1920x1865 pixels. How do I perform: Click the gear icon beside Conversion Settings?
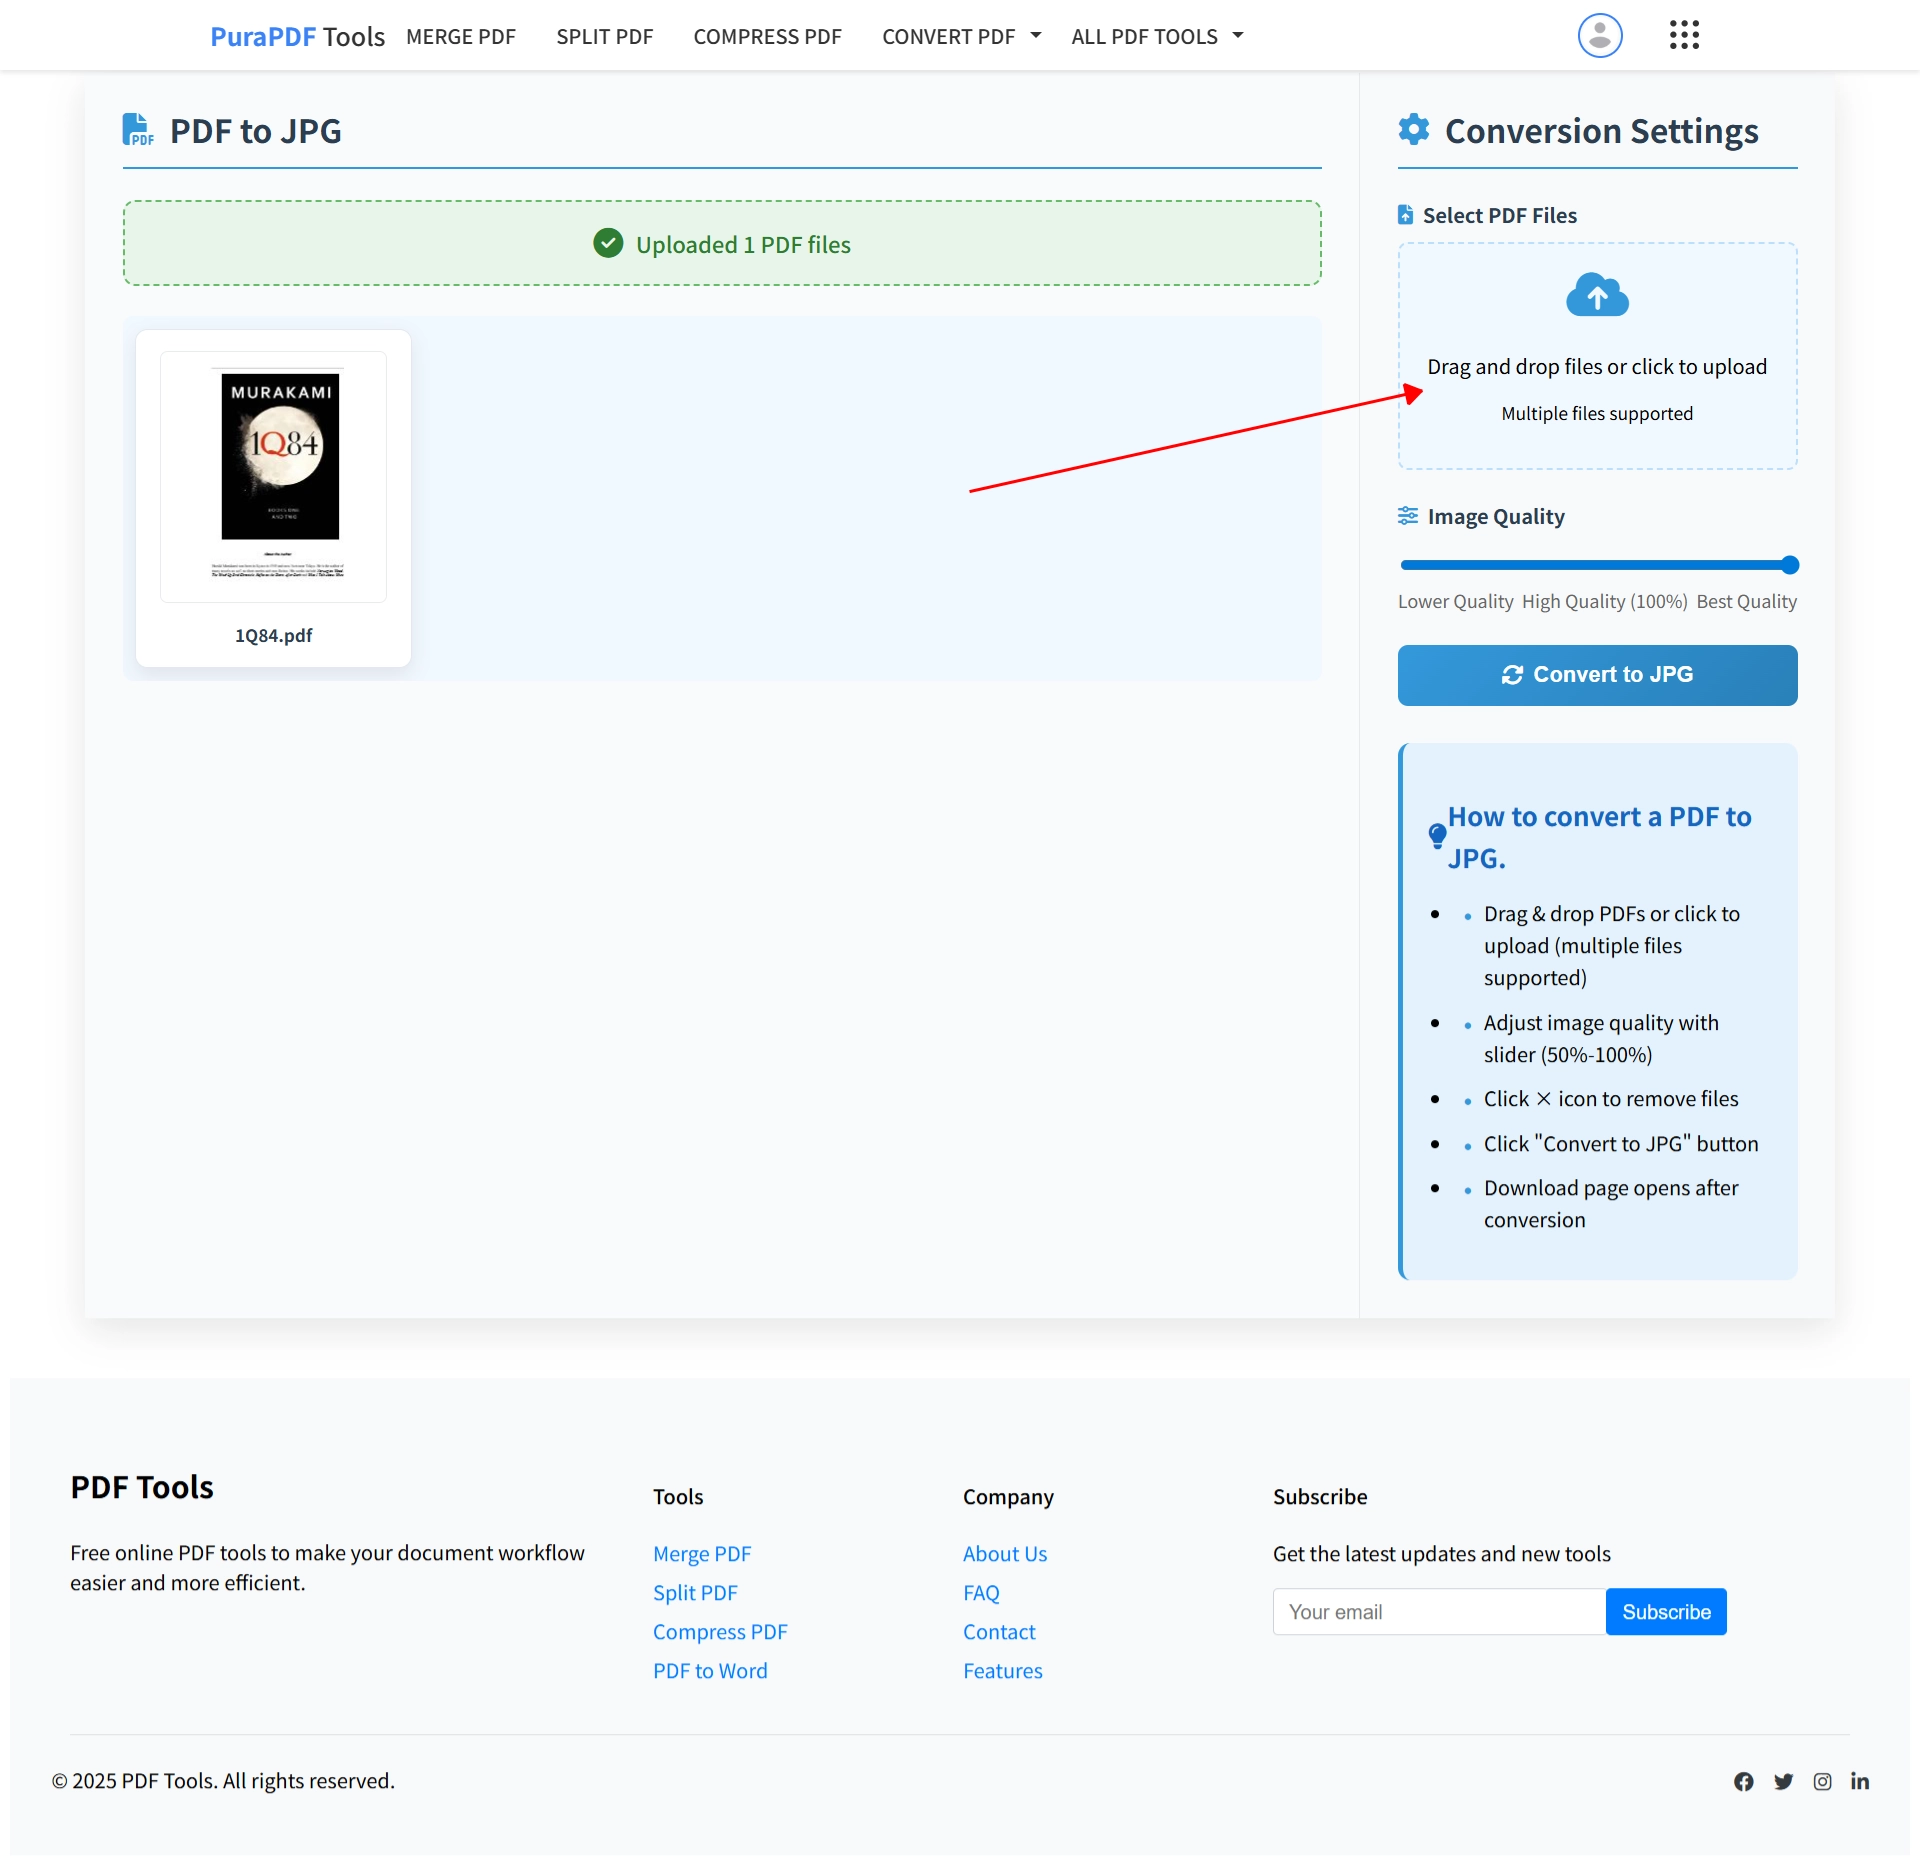(x=1413, y=129)
